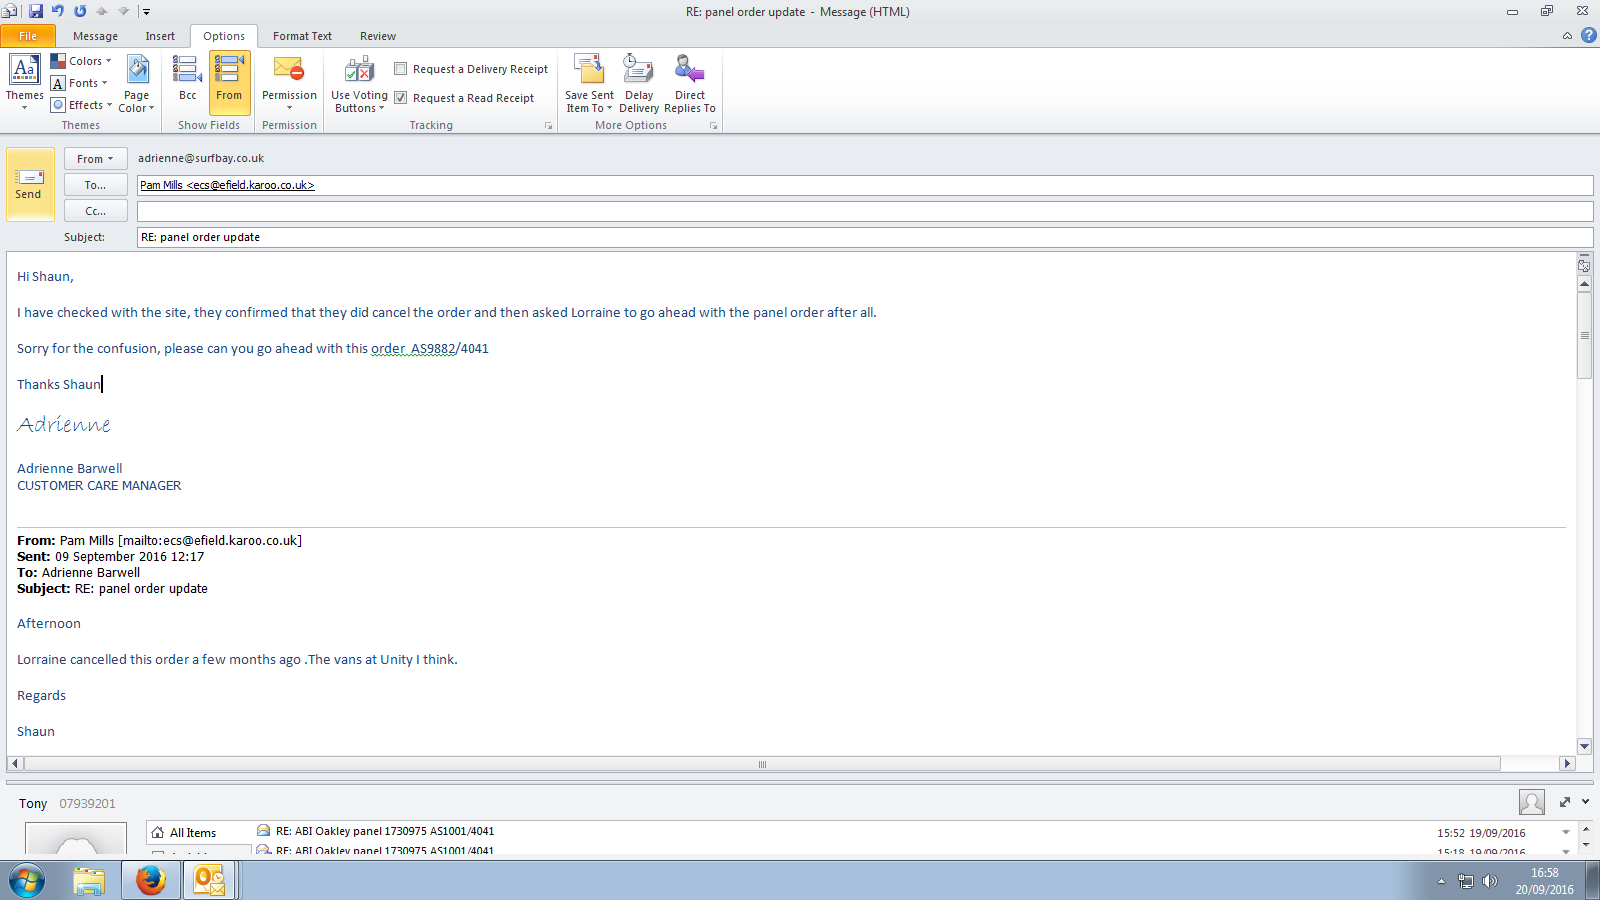The width and height of the screenshot is (1600, 900).
Task: Open Firefox from the taskbar
Action: [150, 881]
